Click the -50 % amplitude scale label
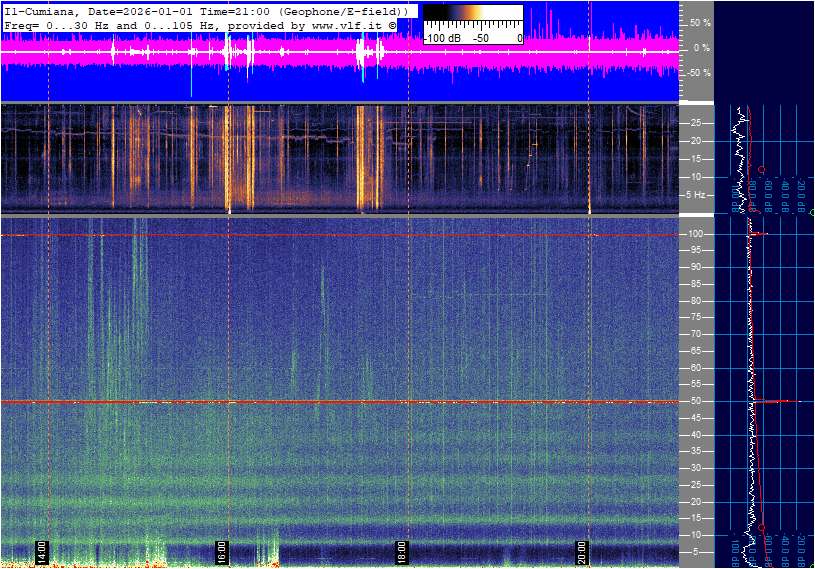 (698, 73)
